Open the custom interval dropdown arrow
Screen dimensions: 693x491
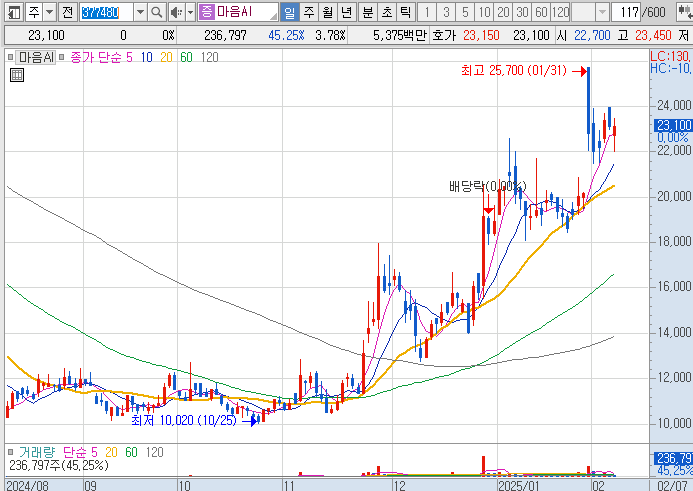pyautogui.click(x=602, y=12)
